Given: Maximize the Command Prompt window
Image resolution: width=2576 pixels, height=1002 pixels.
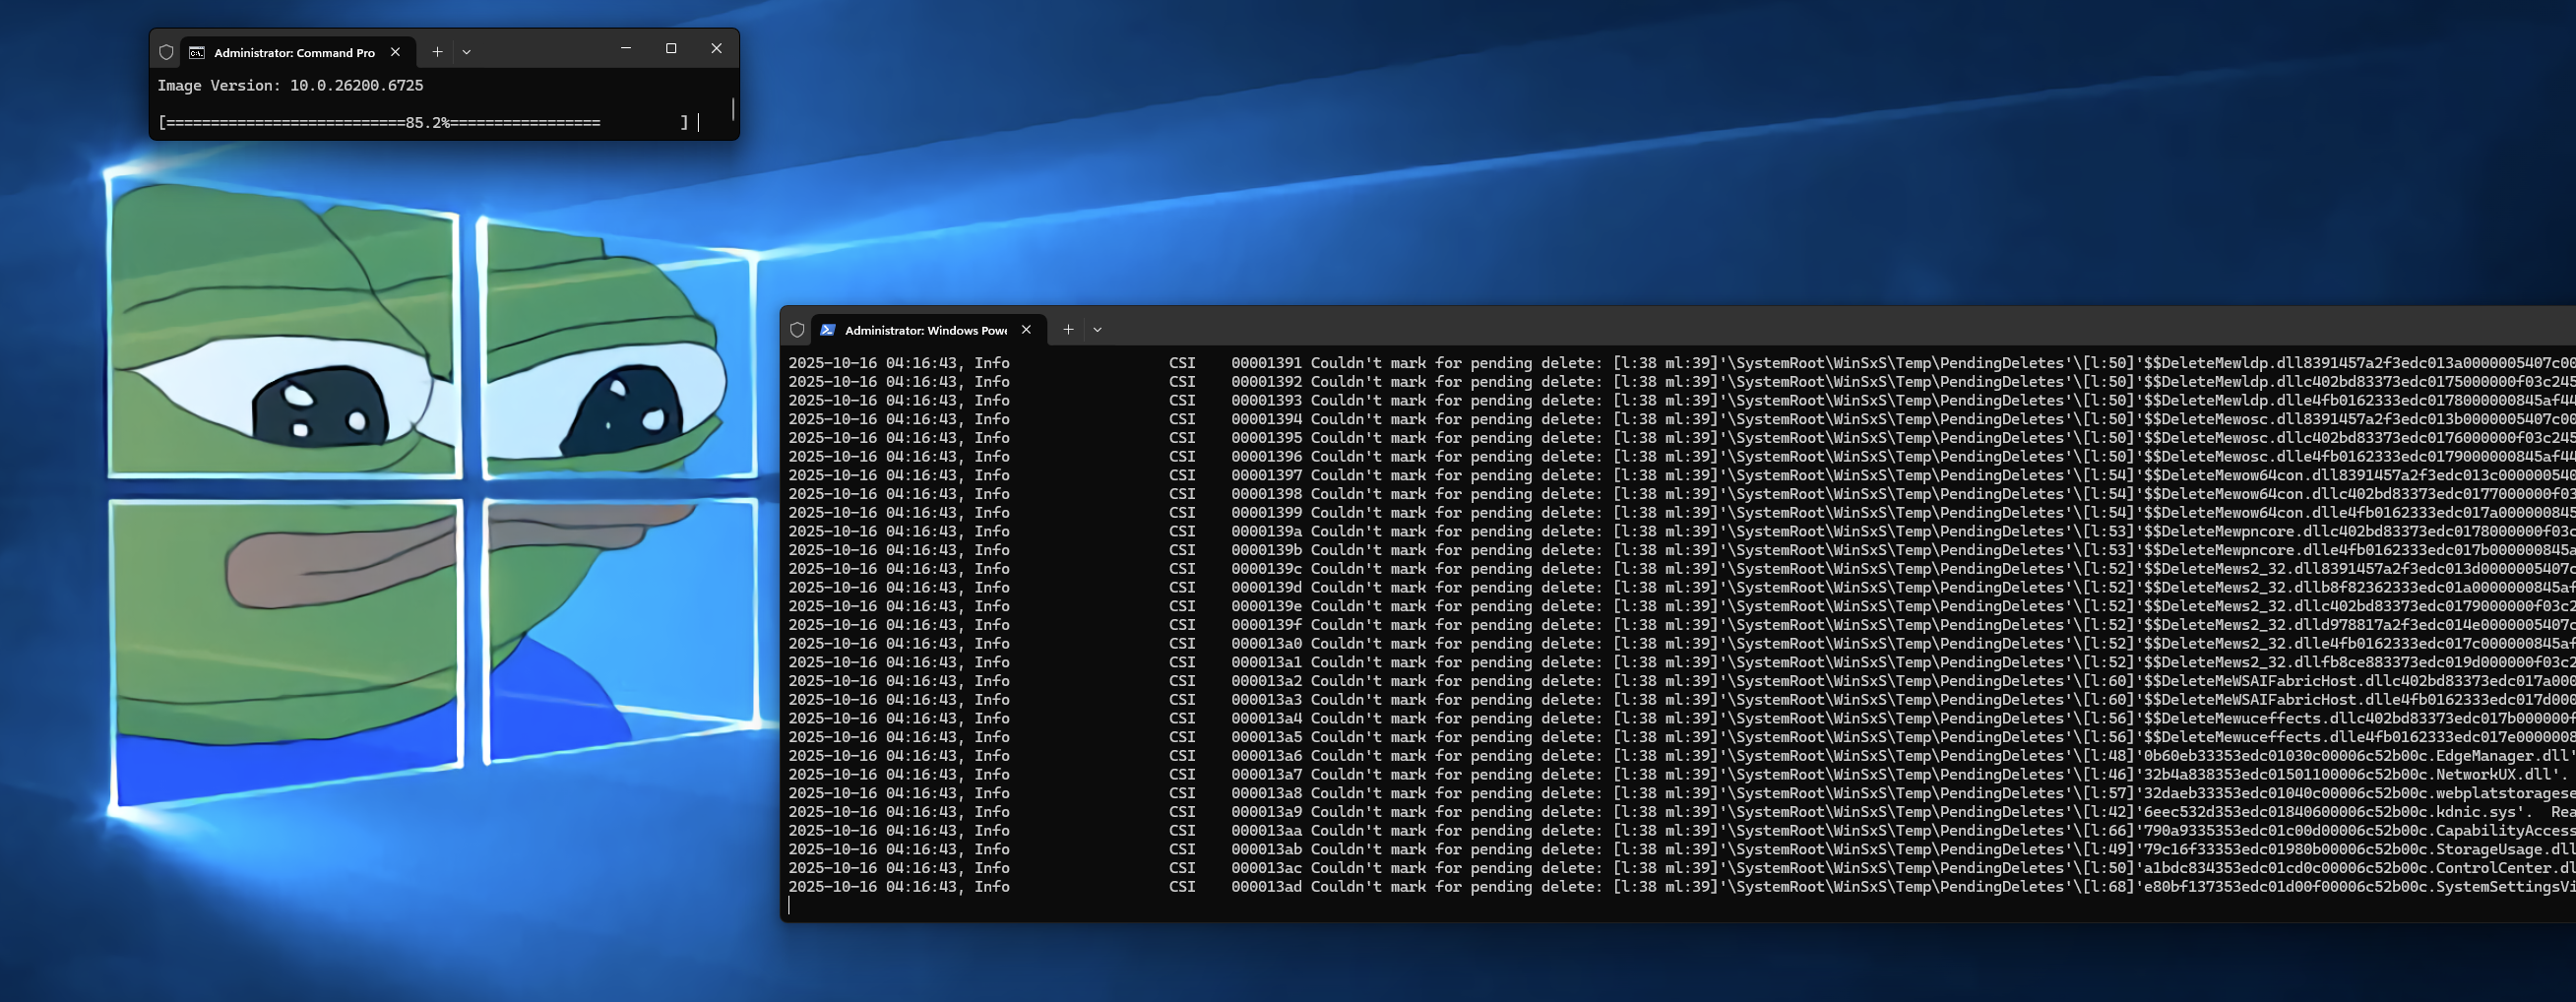Looking at the screenshot, I should 671,48.
